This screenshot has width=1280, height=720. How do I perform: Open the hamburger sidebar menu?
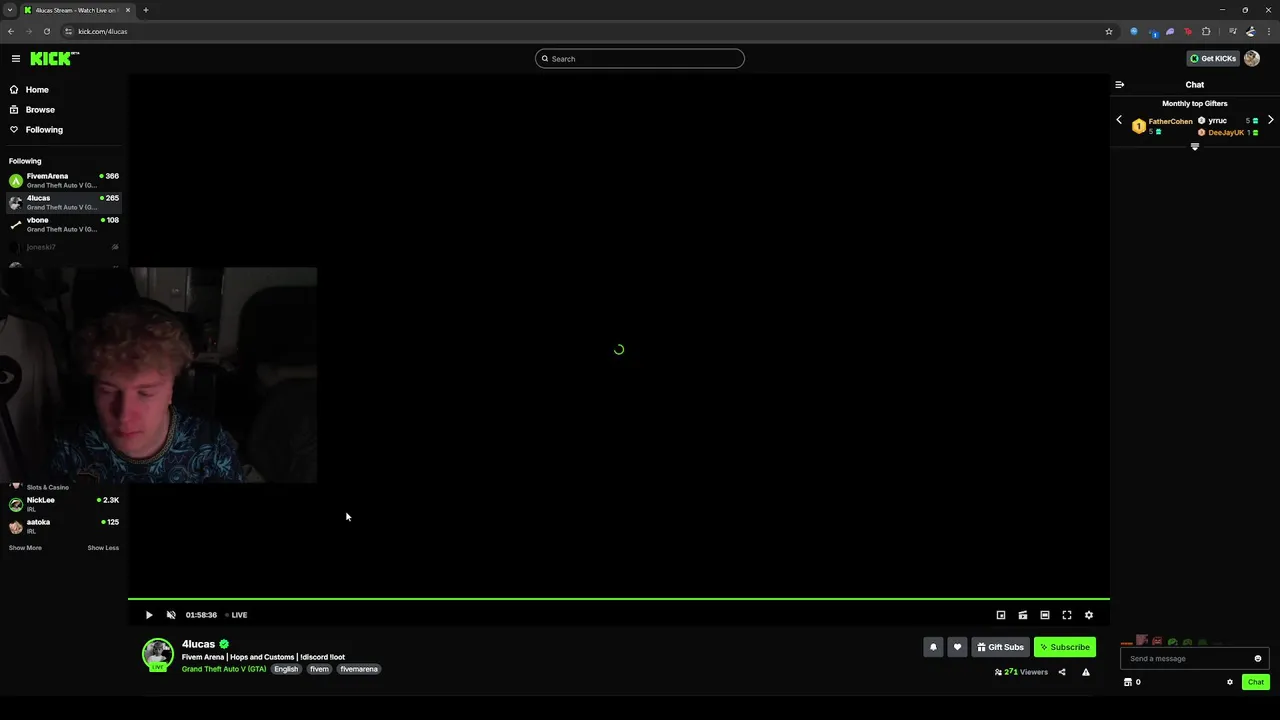click(x=15, y=58)
